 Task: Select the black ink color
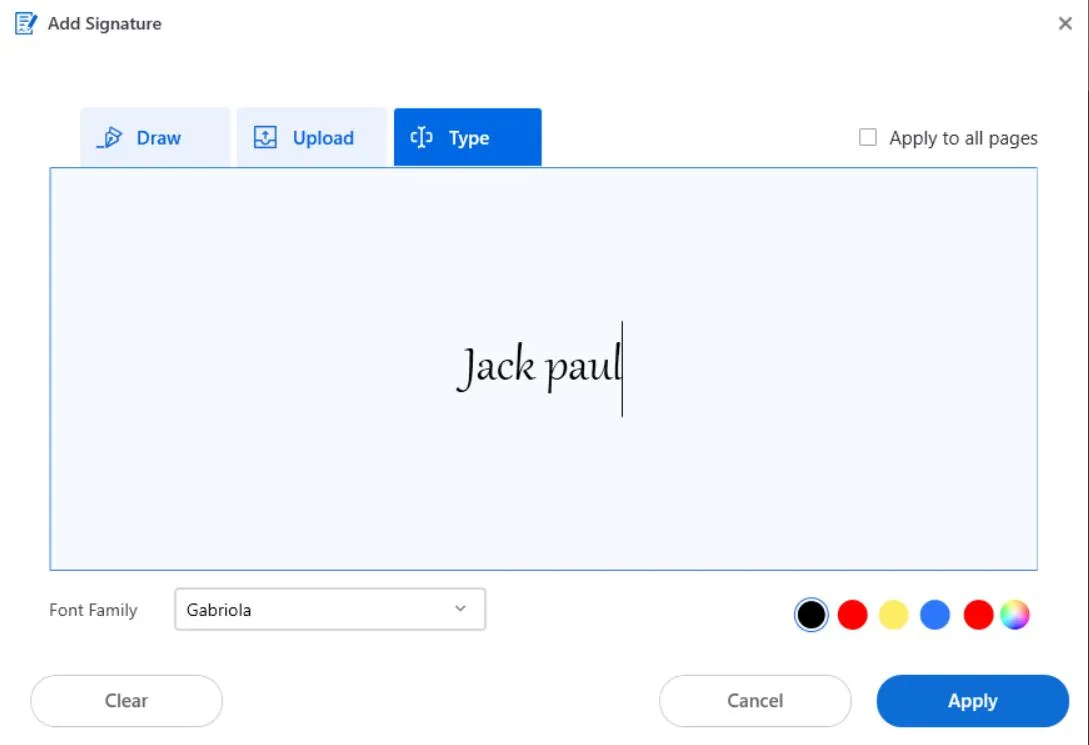[810, 614]
